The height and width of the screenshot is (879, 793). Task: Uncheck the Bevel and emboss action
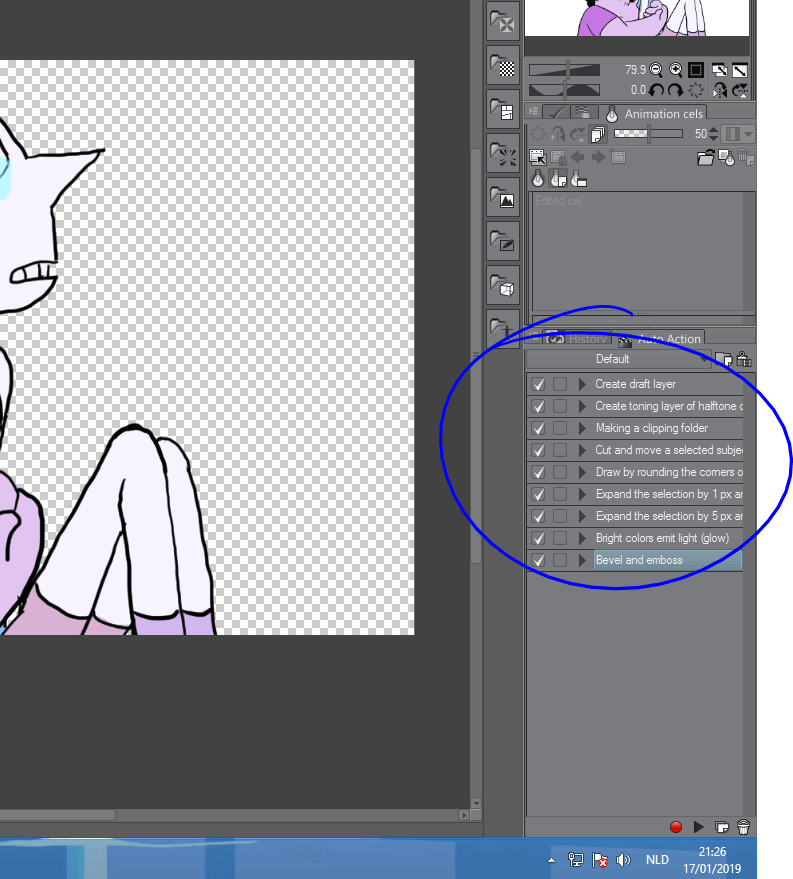pos(538,561)
